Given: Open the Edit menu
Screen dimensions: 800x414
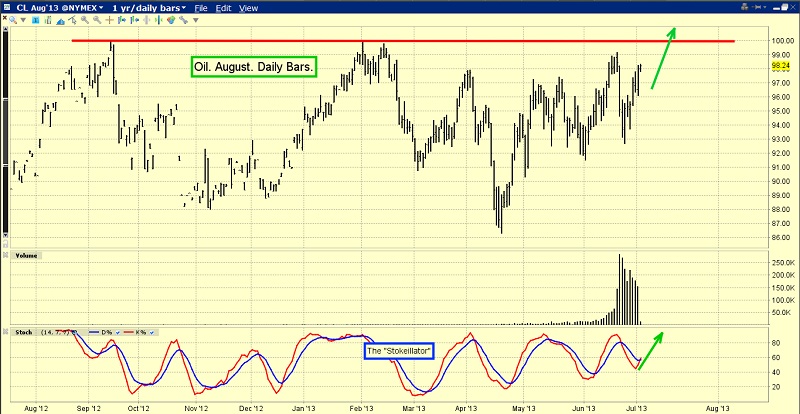Looking at the screenshot, I should click(223, 8).
